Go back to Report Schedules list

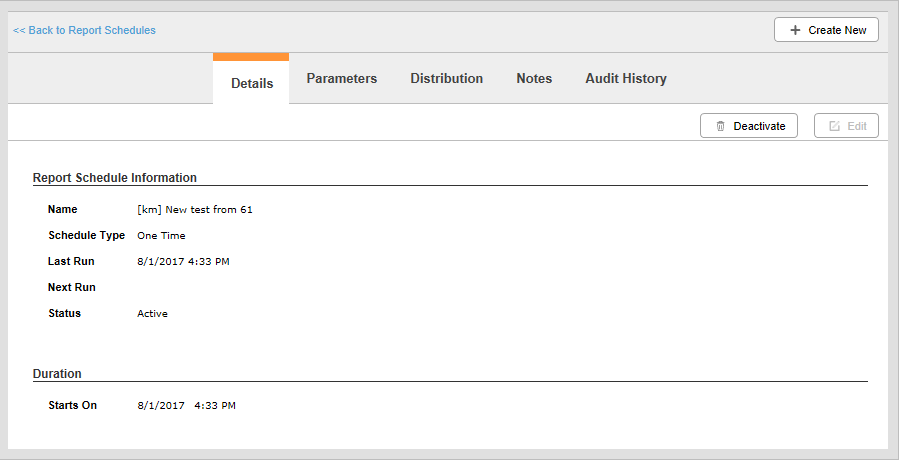click(84, 30)
